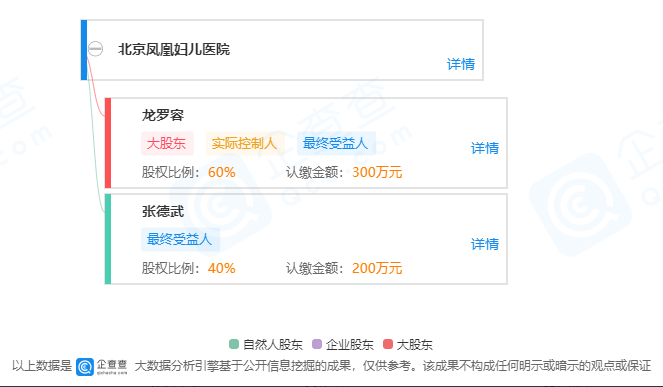Click the 60% equity ratio value

222,172
